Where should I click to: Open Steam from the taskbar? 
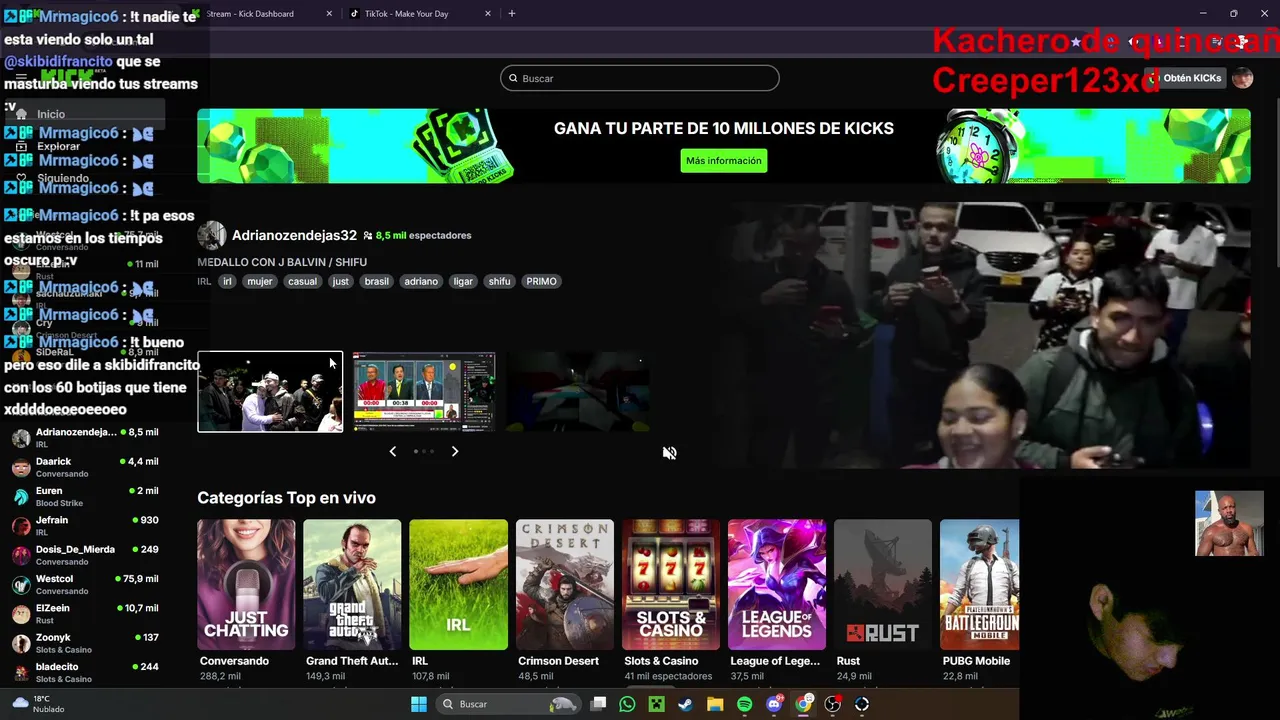pos(685,704)
